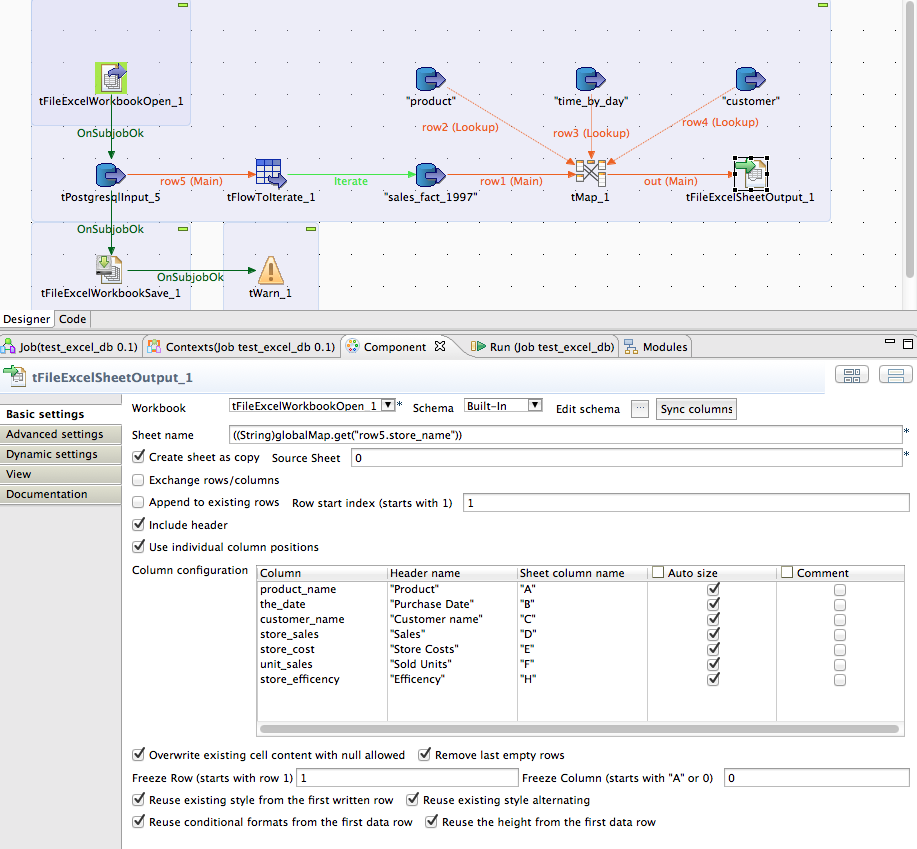
Task: Collapse the tFileExcelWorkbookOpen_1 subjob
Action: click(x=182, y=5)
